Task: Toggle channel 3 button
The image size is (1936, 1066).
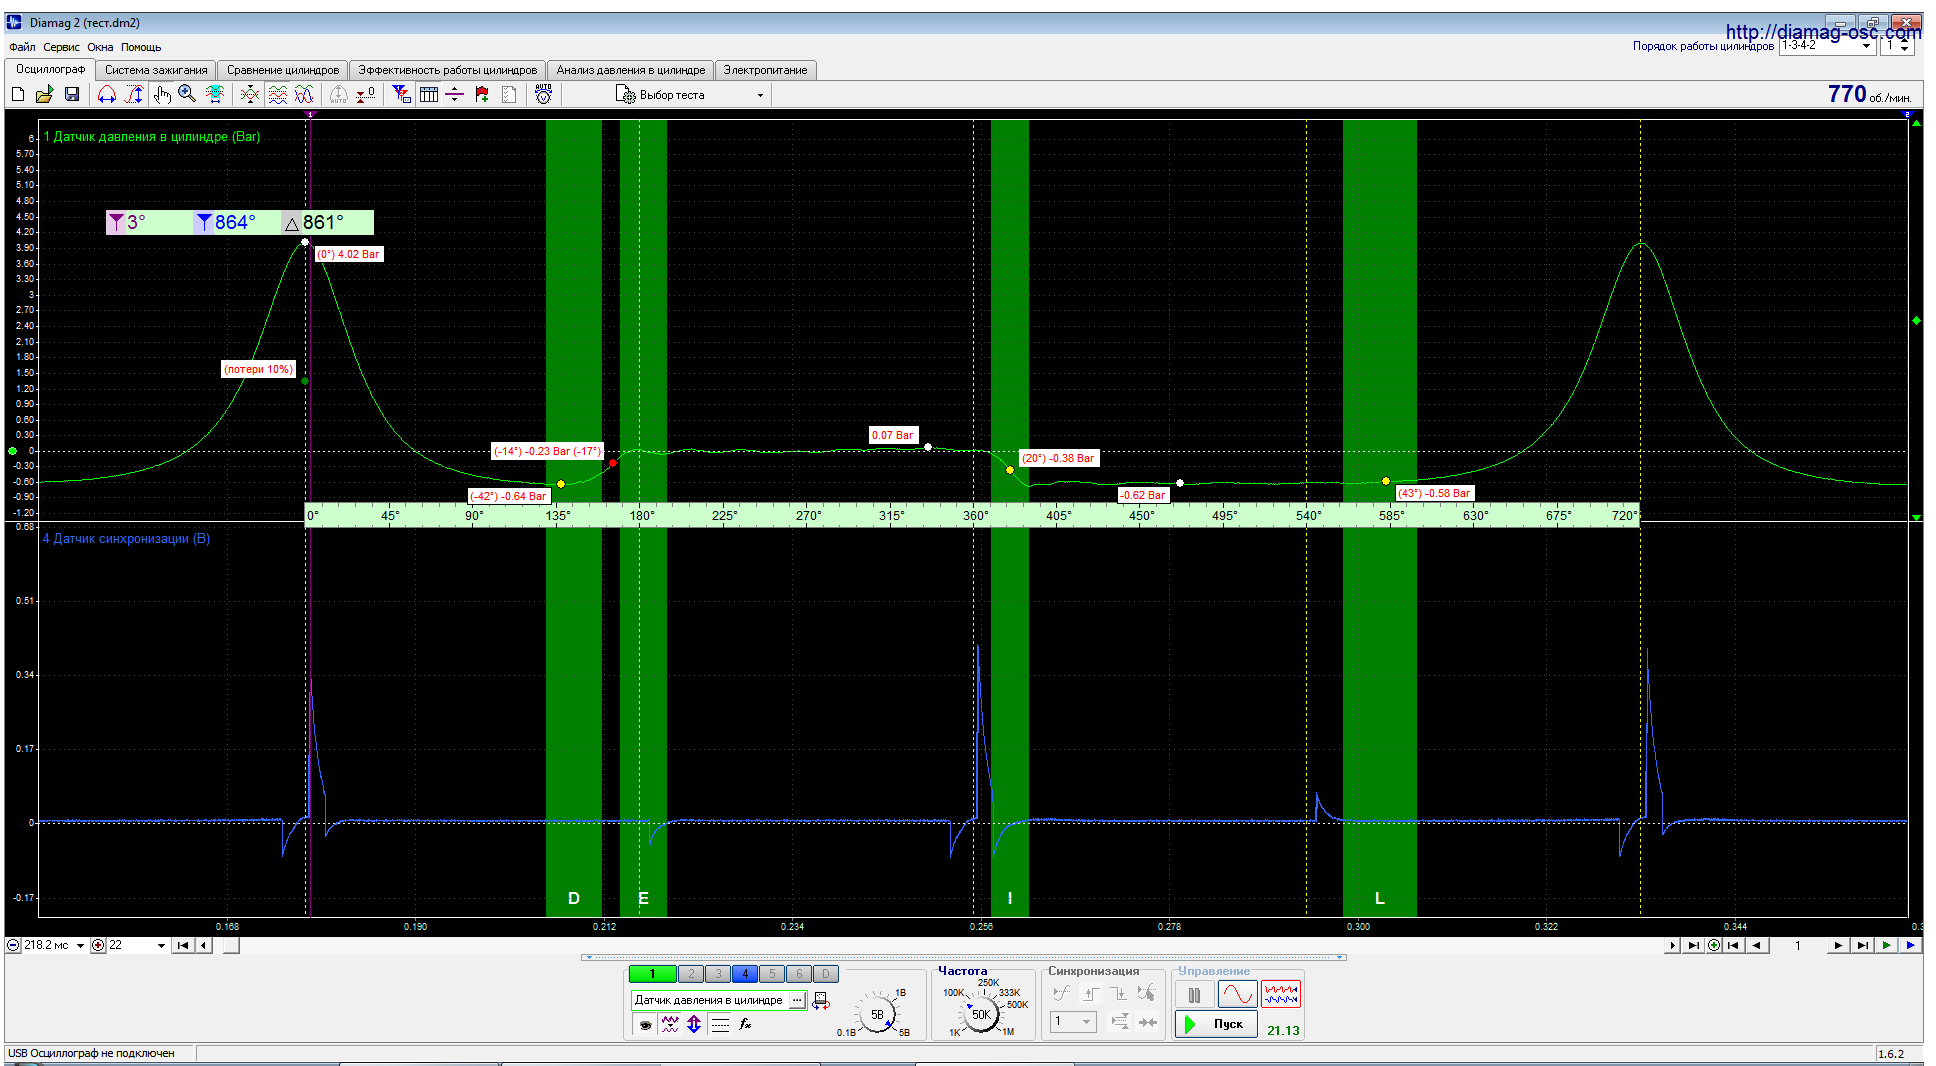Action: (718, 974)
